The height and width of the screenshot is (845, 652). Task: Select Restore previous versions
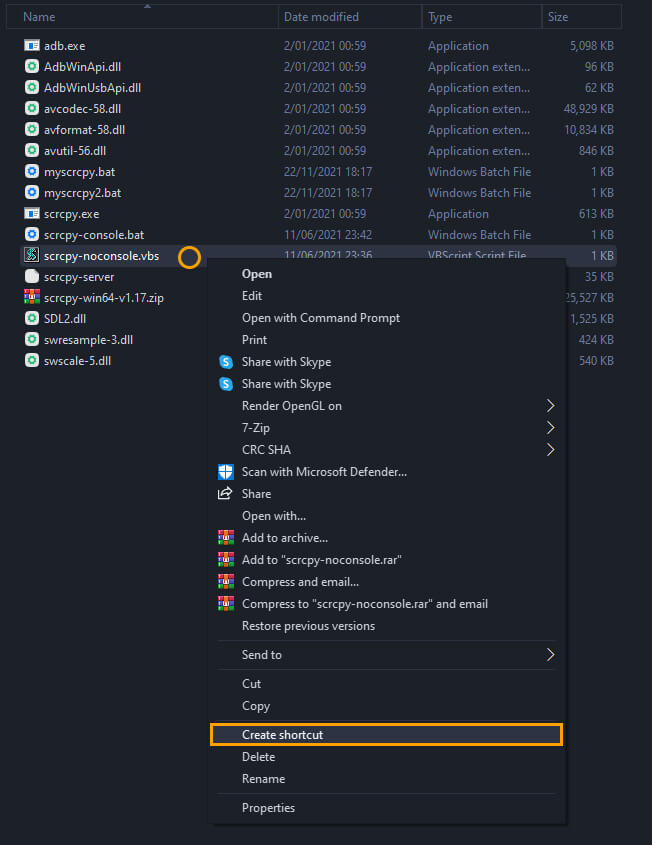[x=386, y=626]
